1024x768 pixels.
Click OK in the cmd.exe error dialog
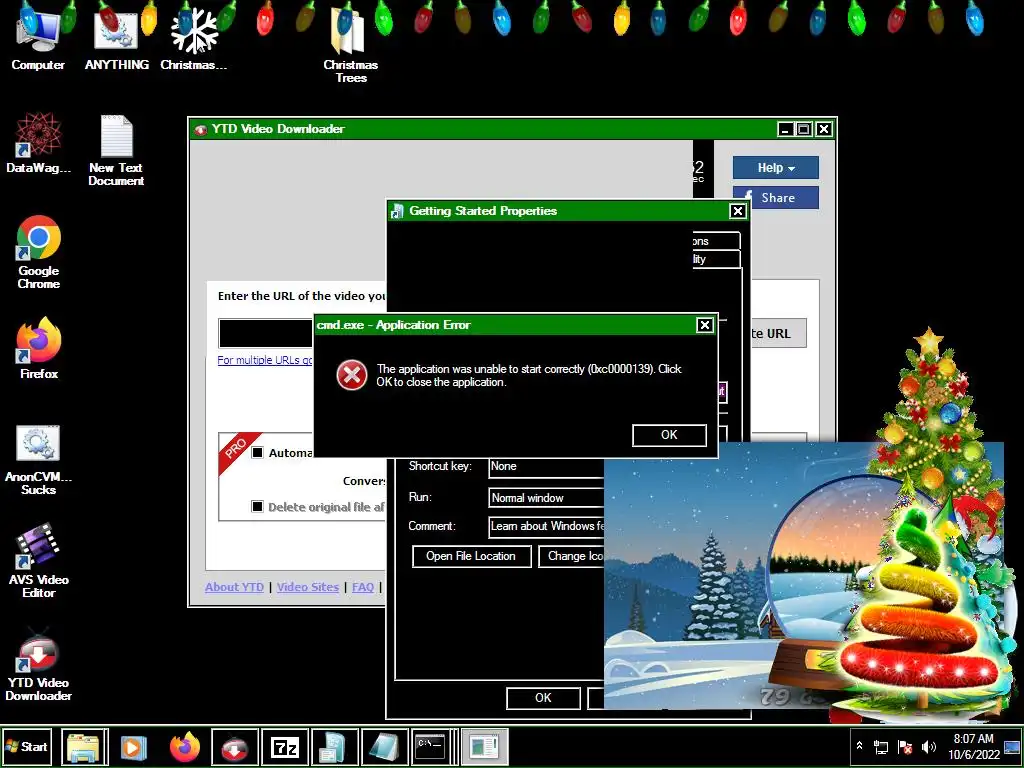[669, 435]
